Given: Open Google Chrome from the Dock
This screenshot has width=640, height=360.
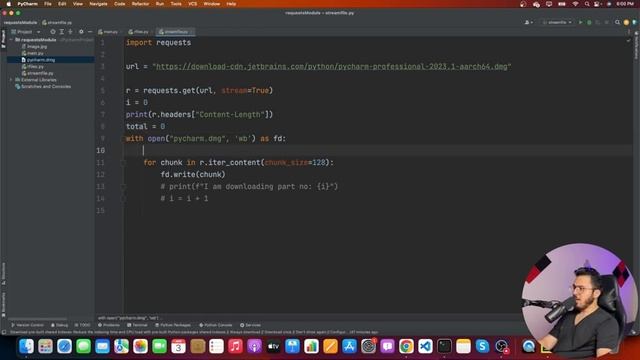Looking at the screenshot, I should click(406, 347).
